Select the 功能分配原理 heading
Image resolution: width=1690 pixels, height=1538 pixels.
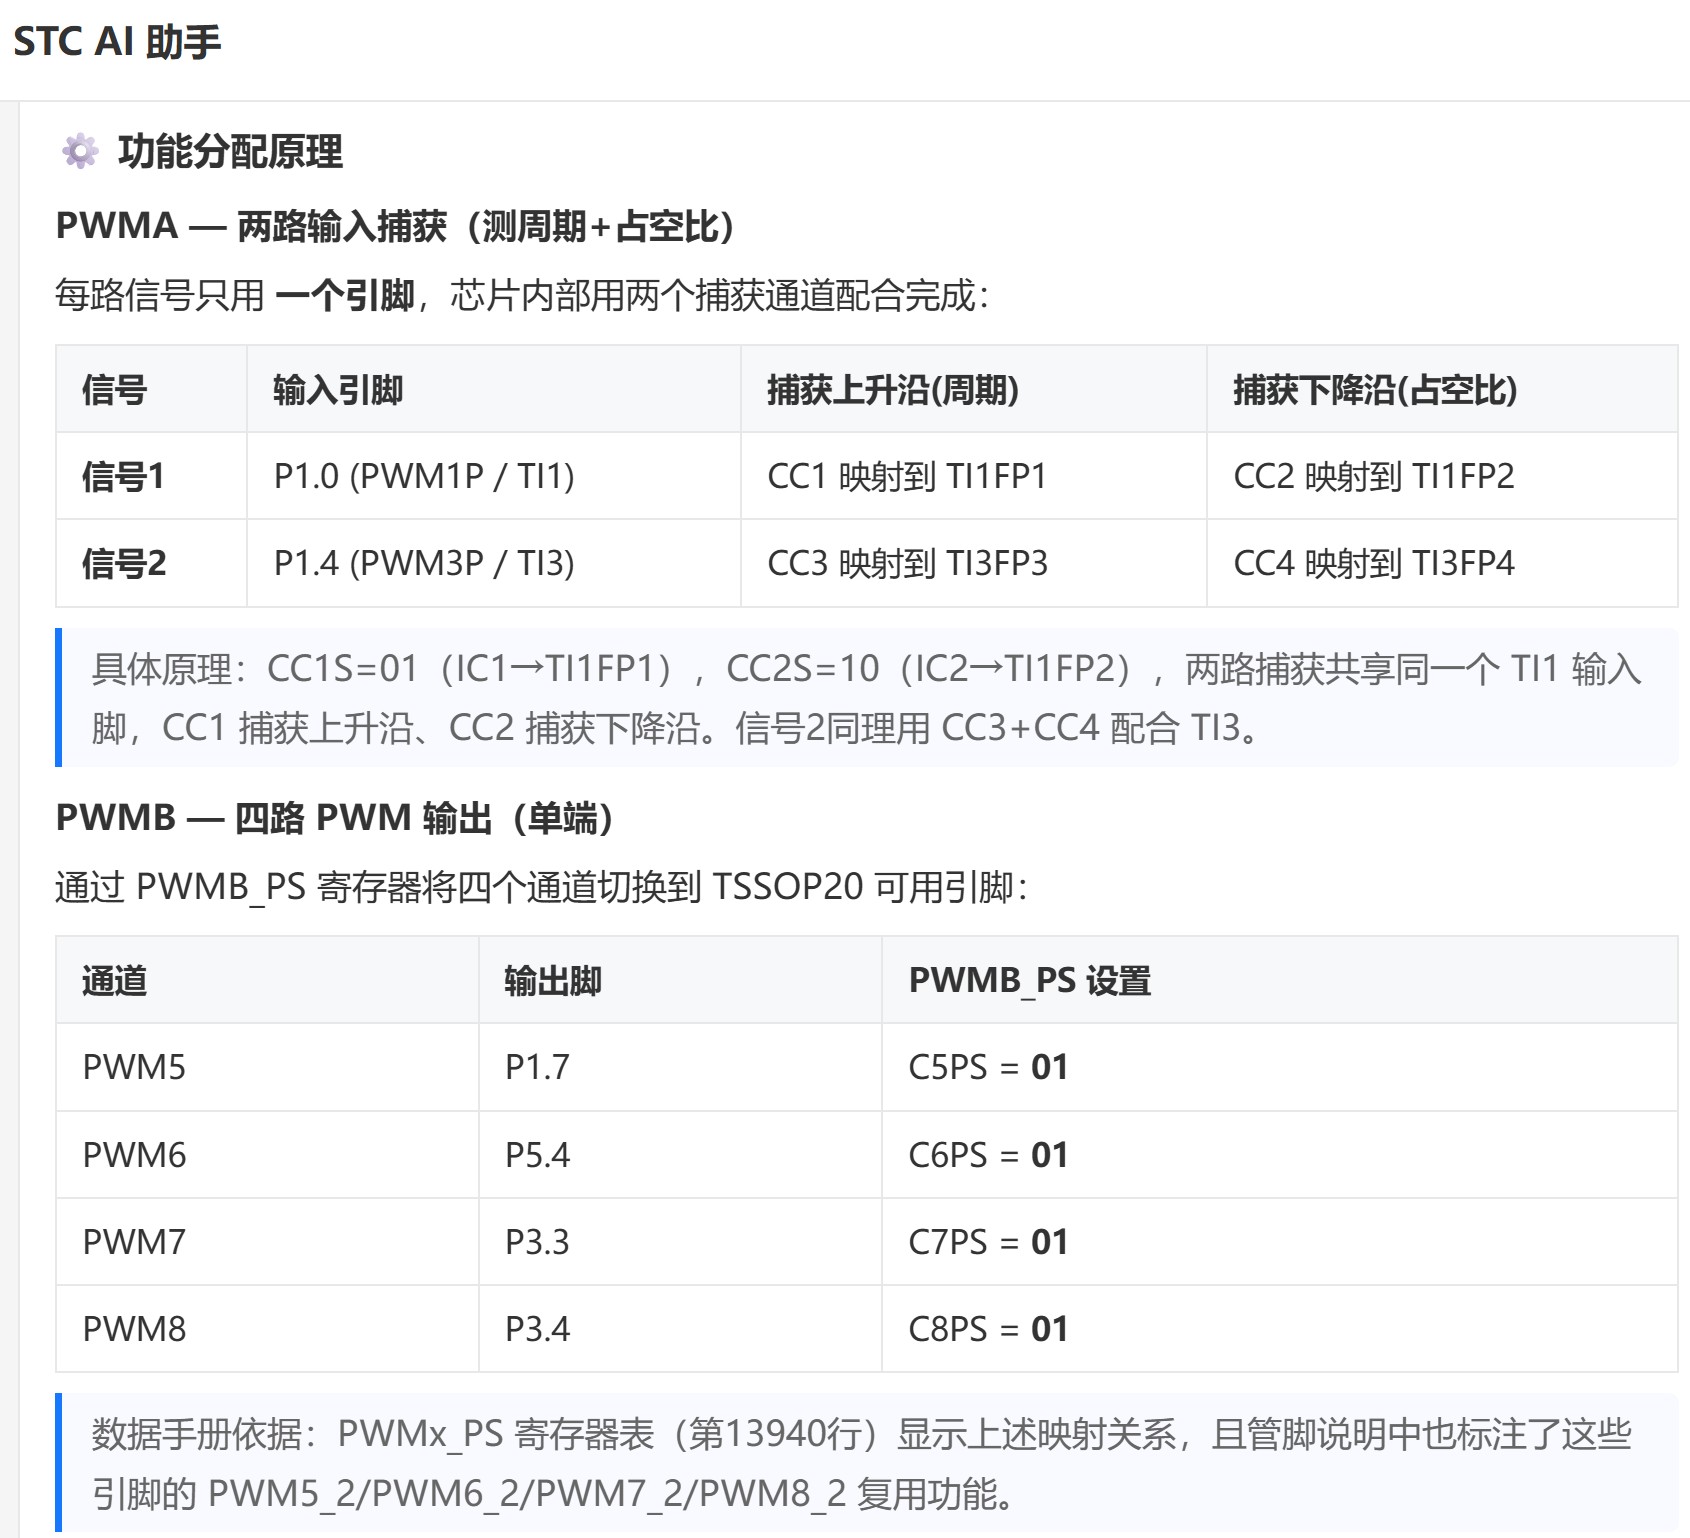tap(230, 152)
